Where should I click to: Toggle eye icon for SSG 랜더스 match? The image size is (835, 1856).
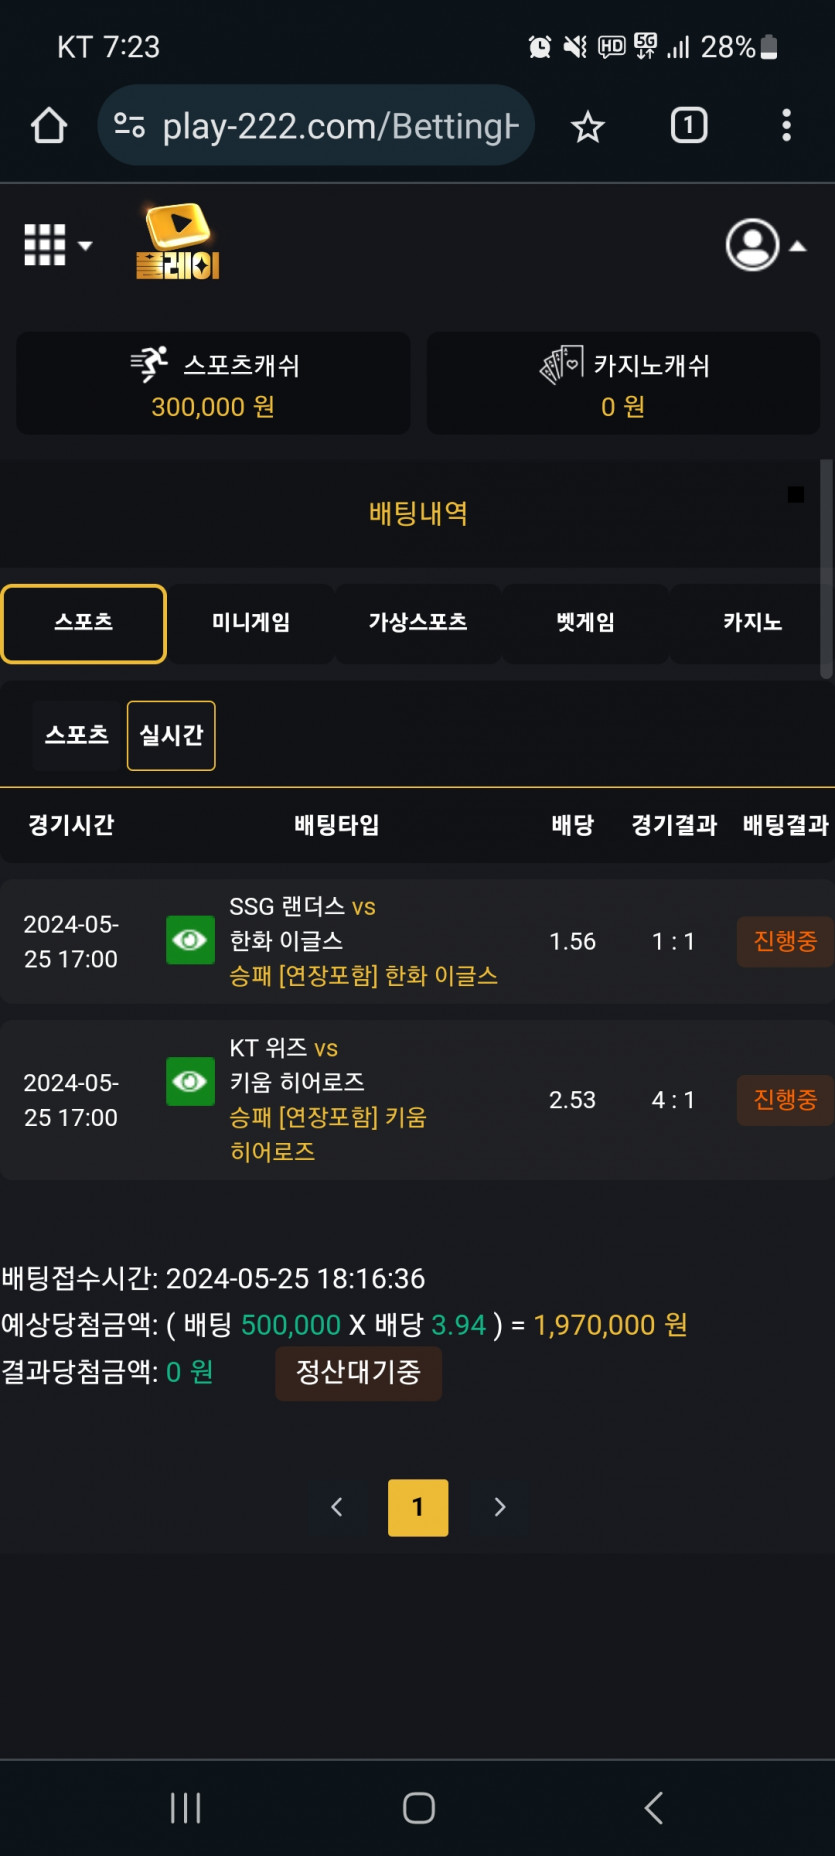click(x=190, y=940)
